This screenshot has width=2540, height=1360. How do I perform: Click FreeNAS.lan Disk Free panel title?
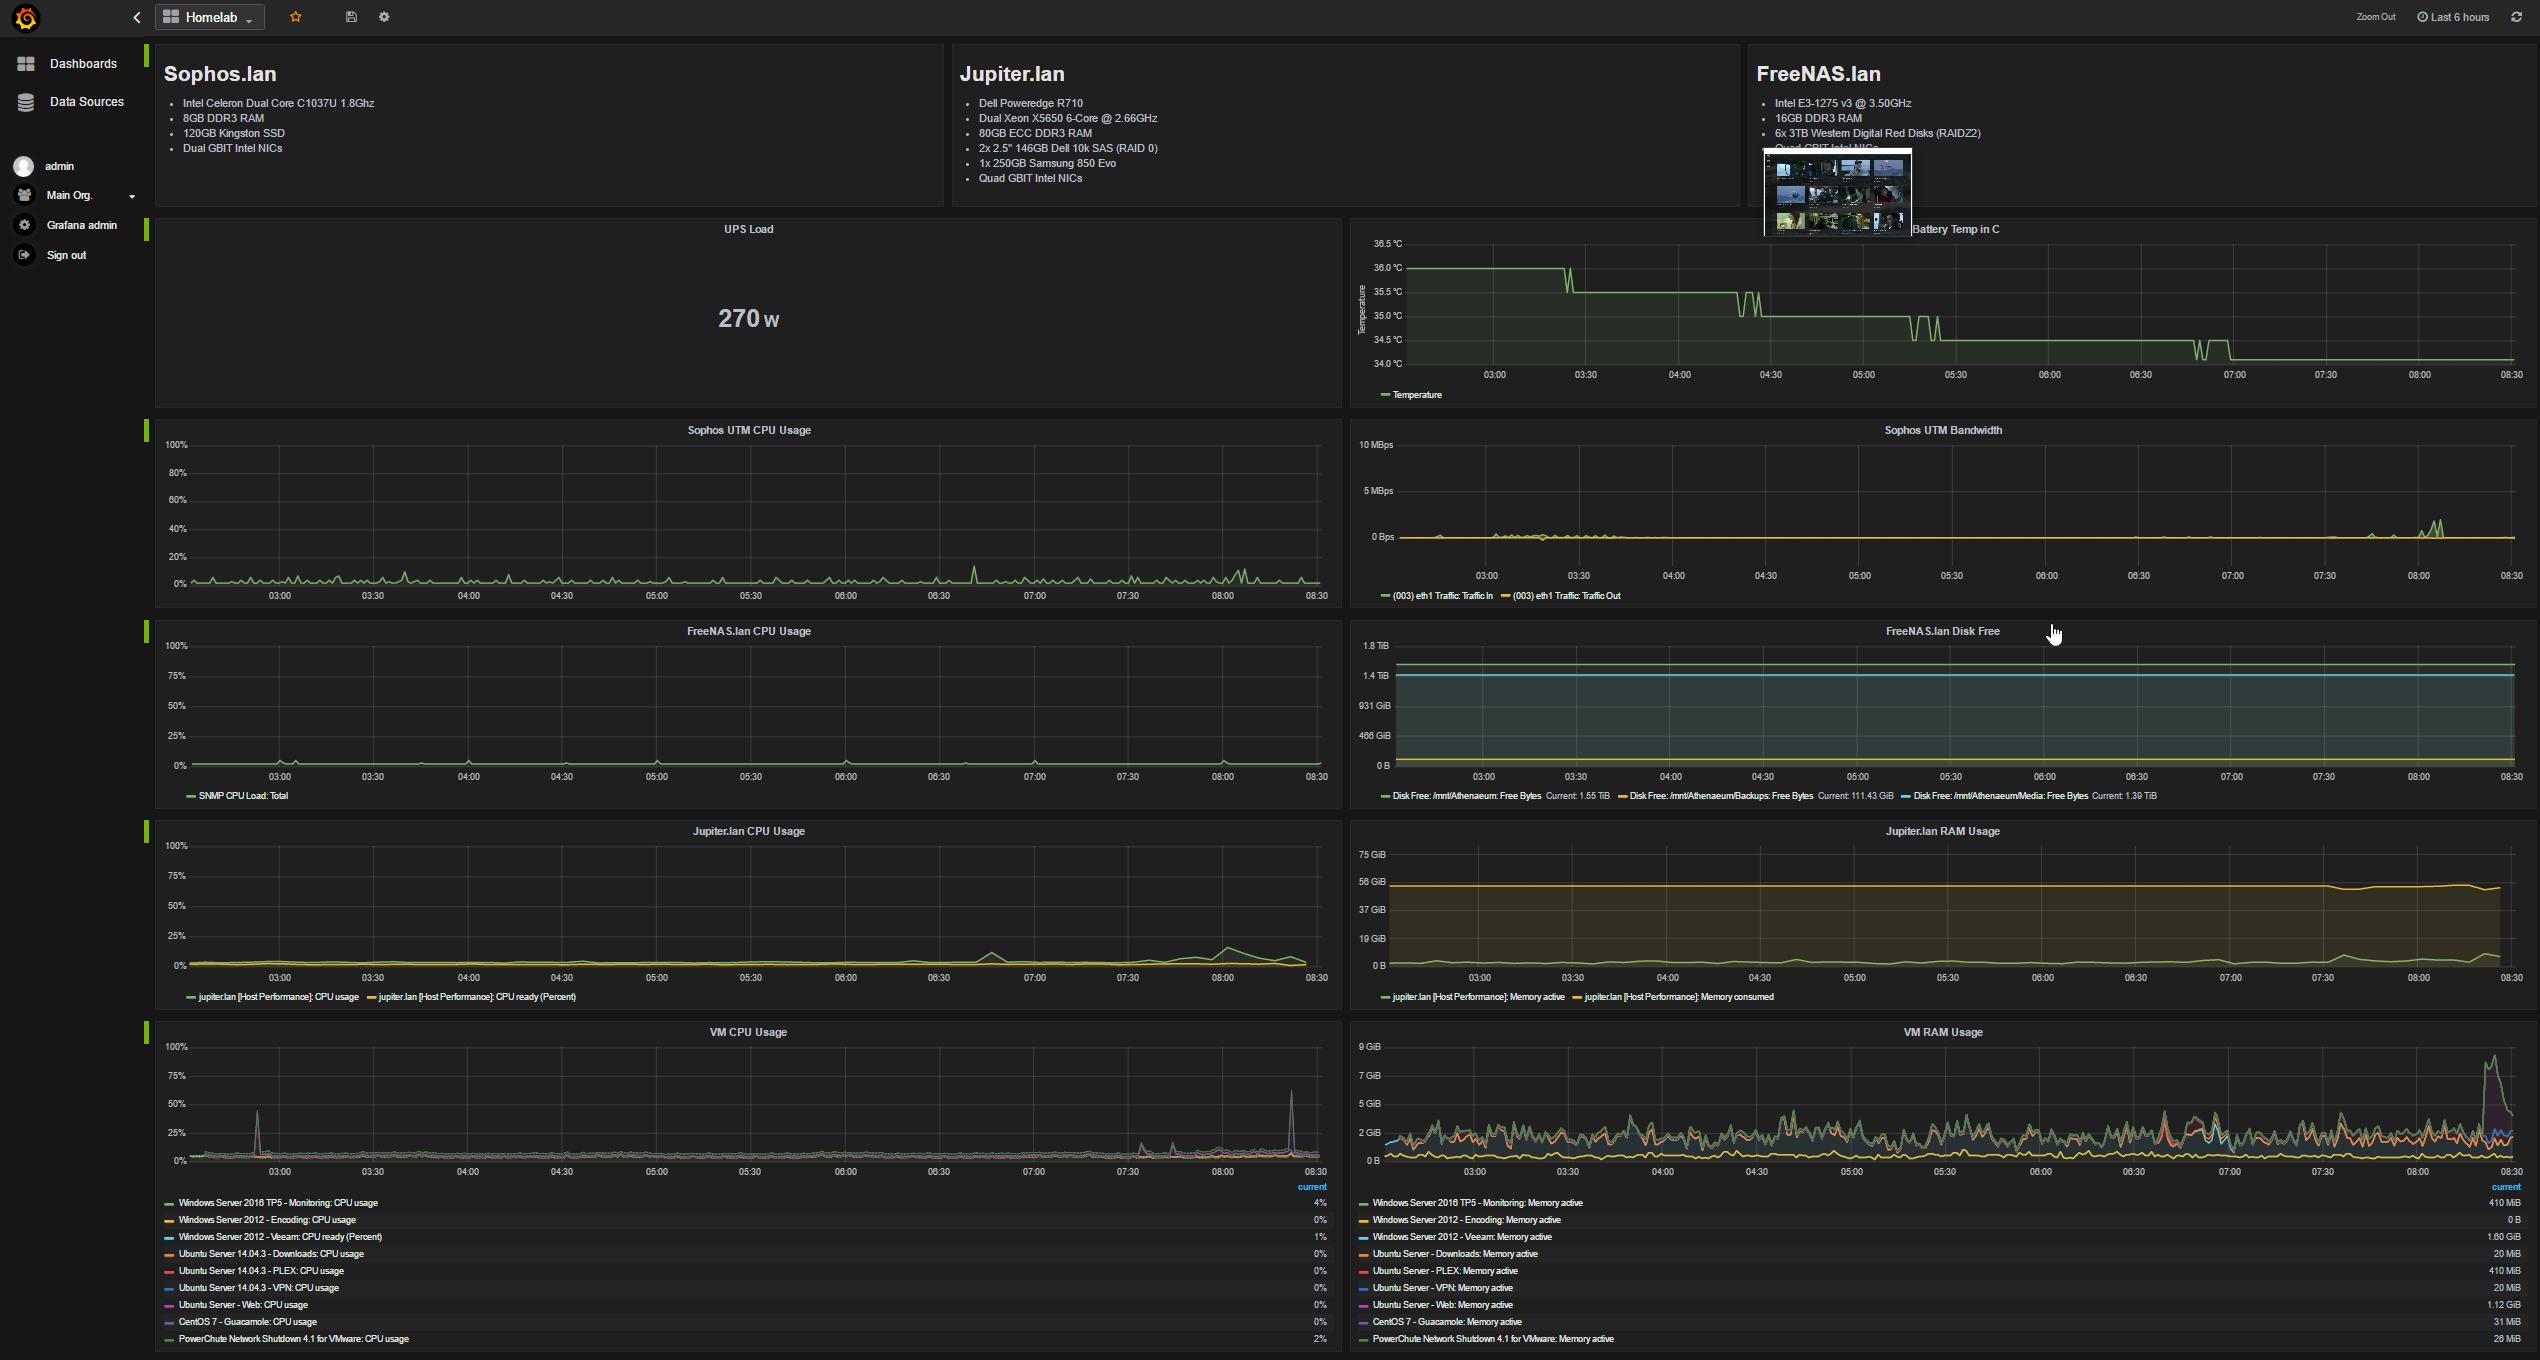(x=1942, y=631)
